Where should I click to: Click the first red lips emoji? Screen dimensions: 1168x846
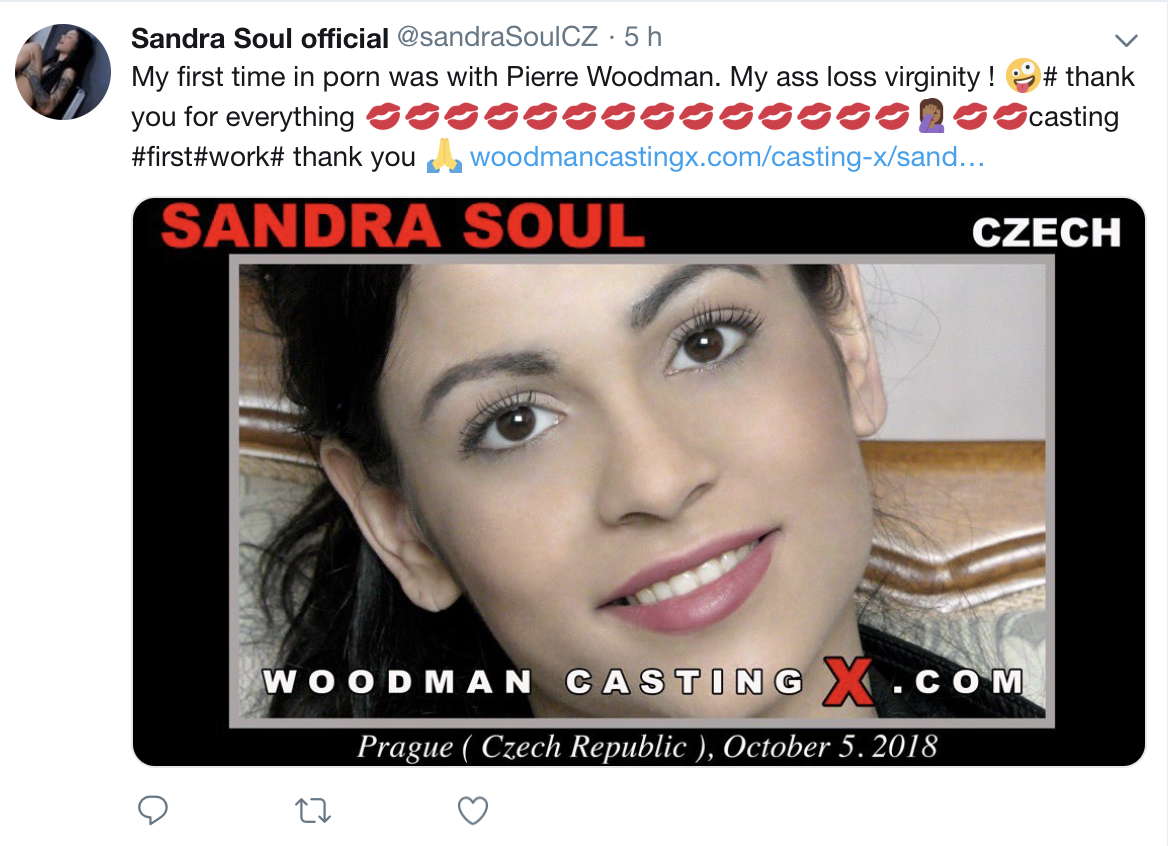384,117
